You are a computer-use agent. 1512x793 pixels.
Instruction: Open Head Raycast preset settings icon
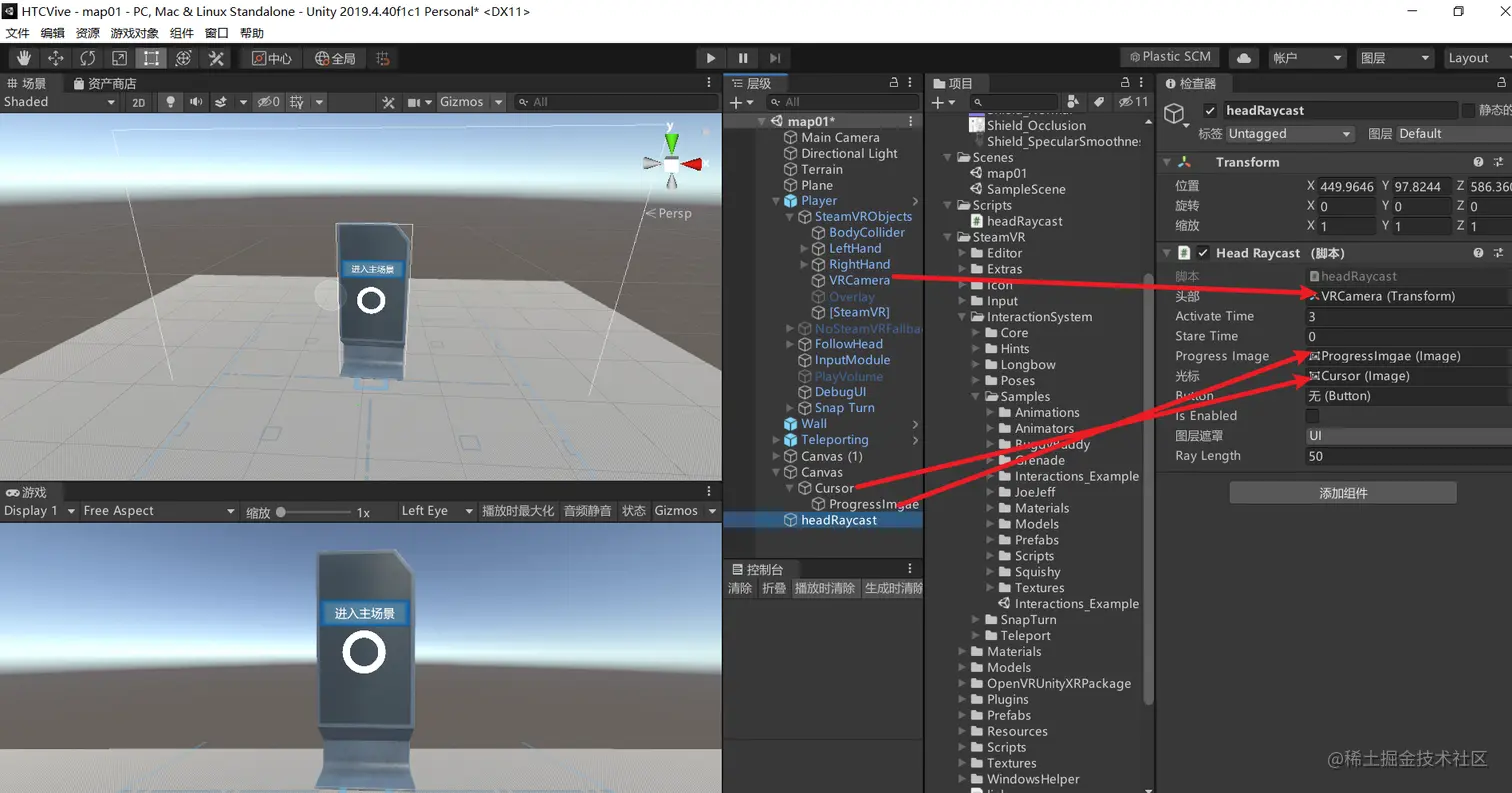(1498, 253)
